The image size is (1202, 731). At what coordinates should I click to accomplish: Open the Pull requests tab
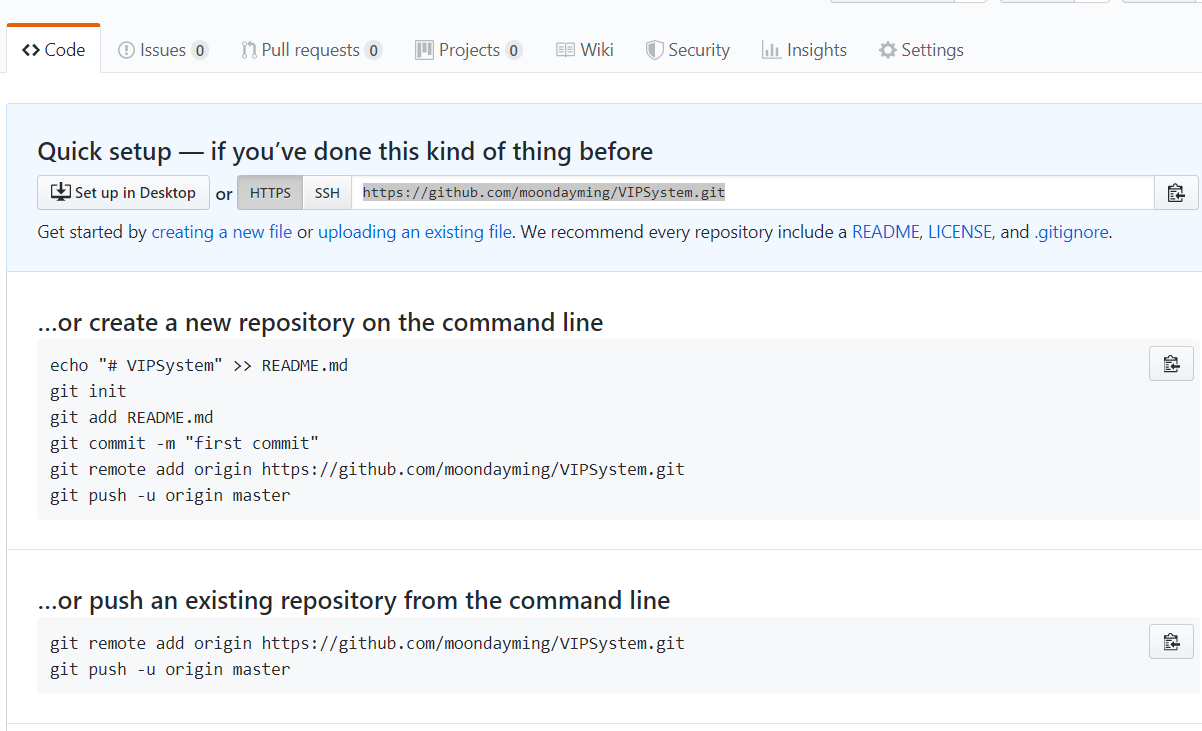(311, 50)
